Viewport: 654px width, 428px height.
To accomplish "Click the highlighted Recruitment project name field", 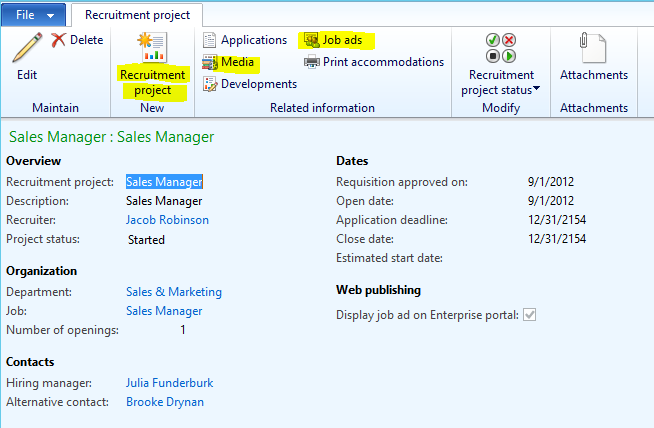I will [x=164, y=182].
